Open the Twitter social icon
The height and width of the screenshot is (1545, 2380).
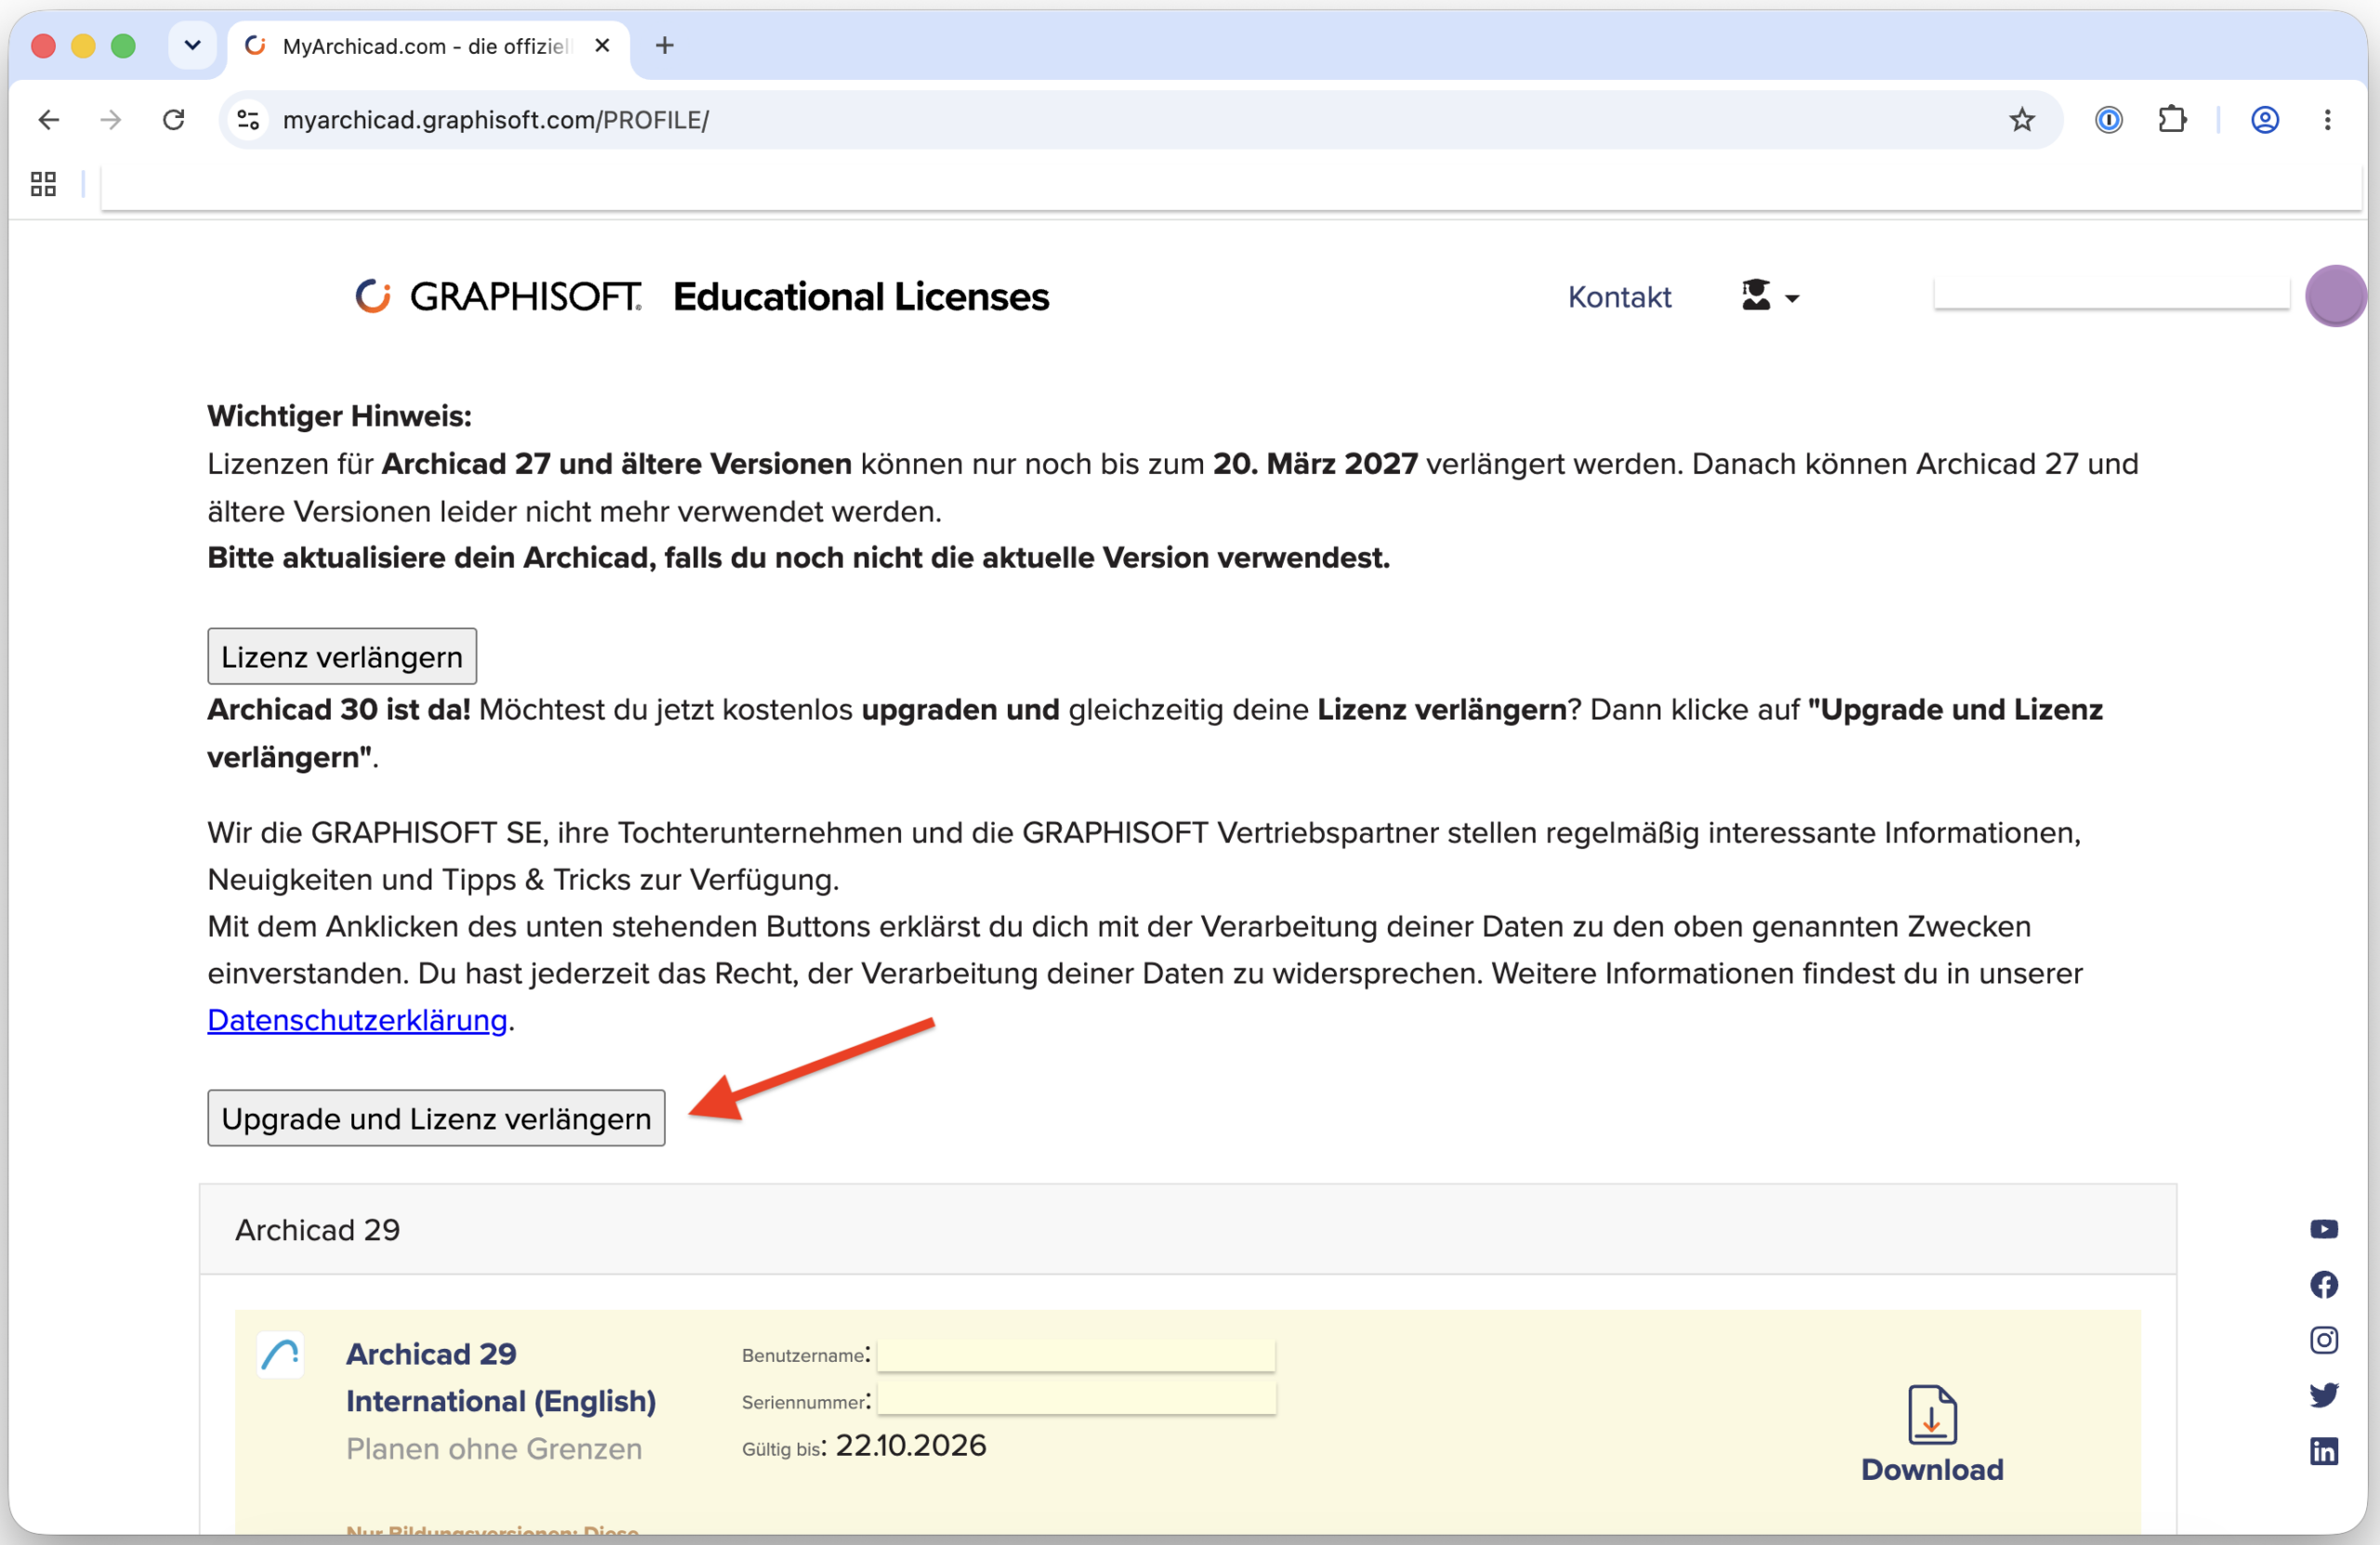(x=2323, y=1395)
